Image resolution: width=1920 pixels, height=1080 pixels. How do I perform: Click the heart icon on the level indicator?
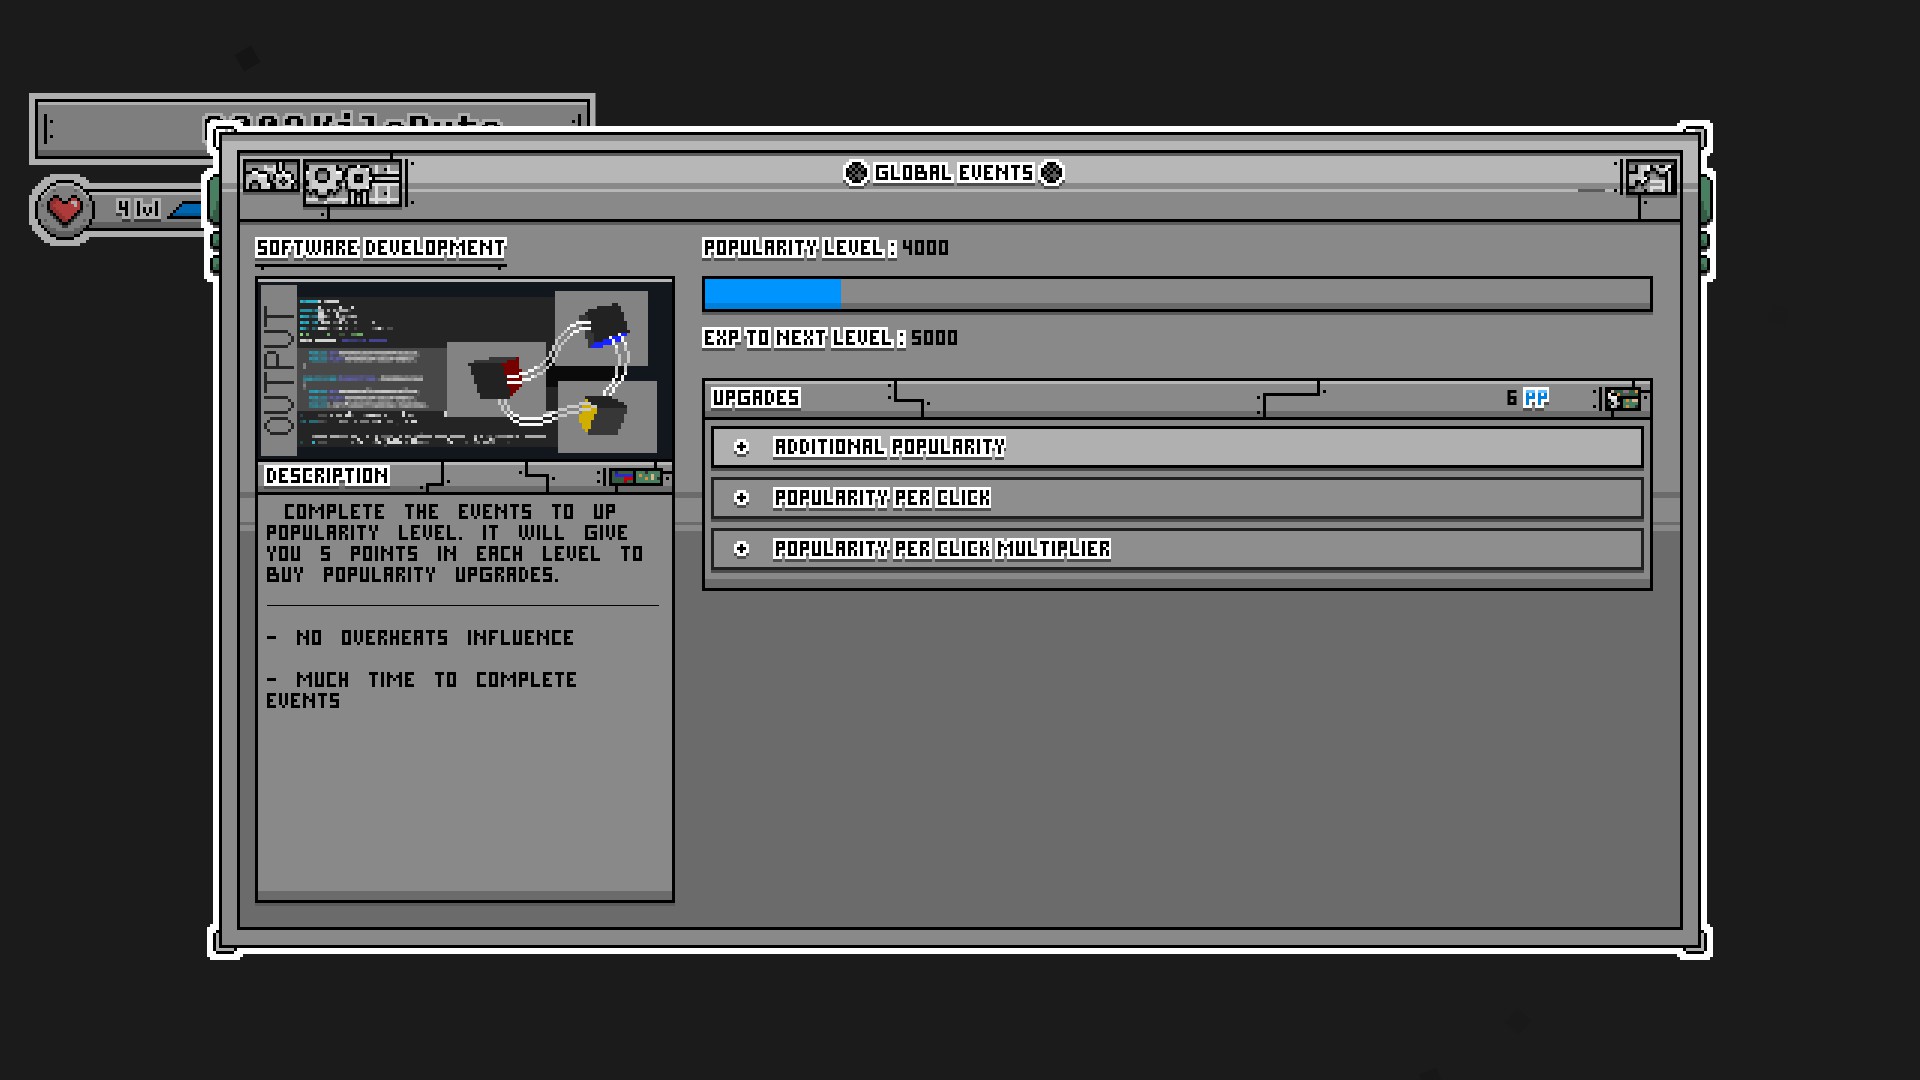(x=63, y=207)
